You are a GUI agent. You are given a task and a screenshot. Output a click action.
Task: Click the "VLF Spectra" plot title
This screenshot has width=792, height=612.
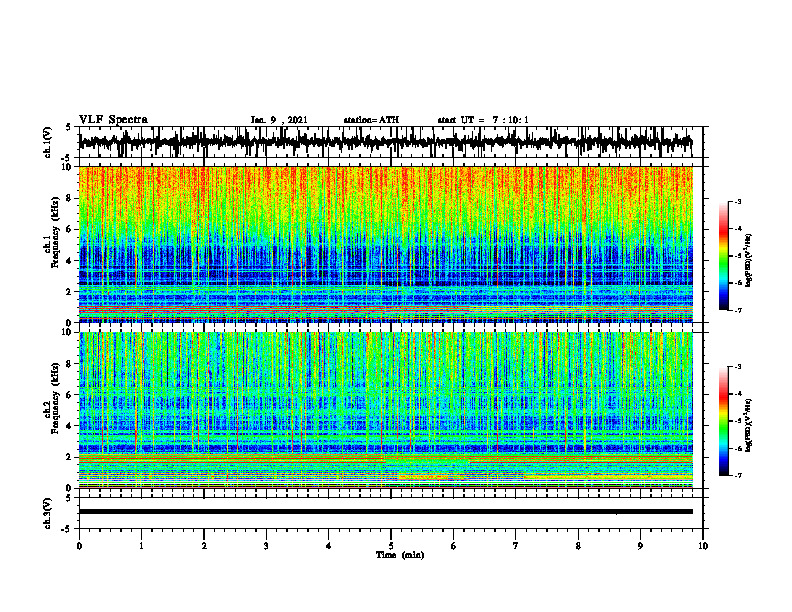point(113,120)
